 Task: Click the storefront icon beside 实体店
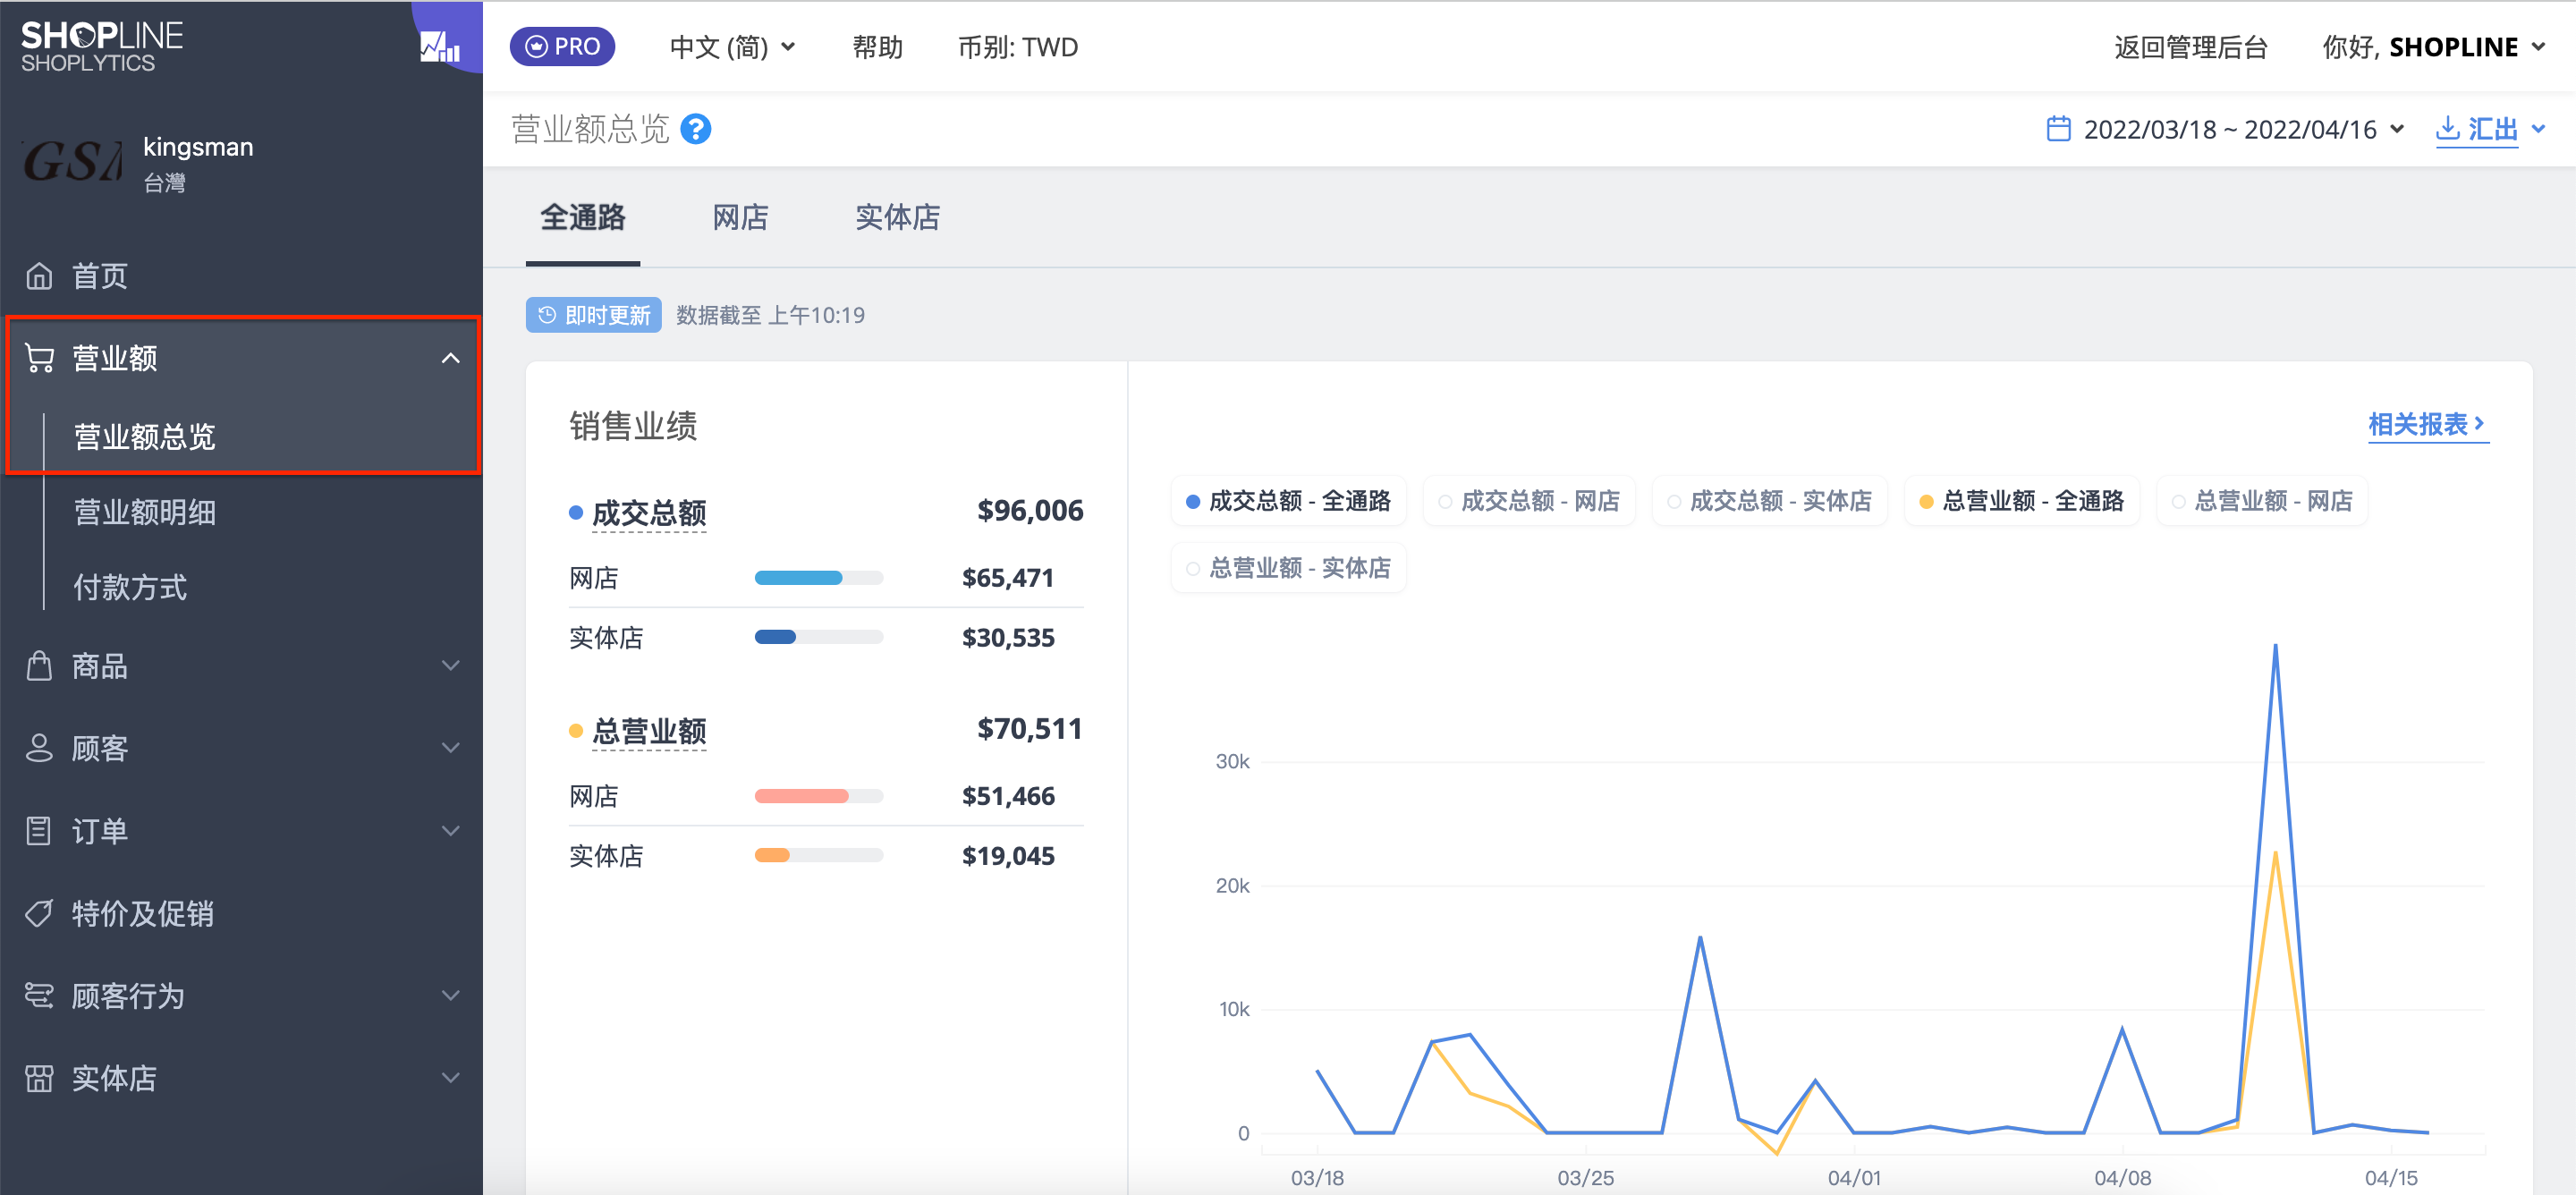click(x=39, y=1078)
